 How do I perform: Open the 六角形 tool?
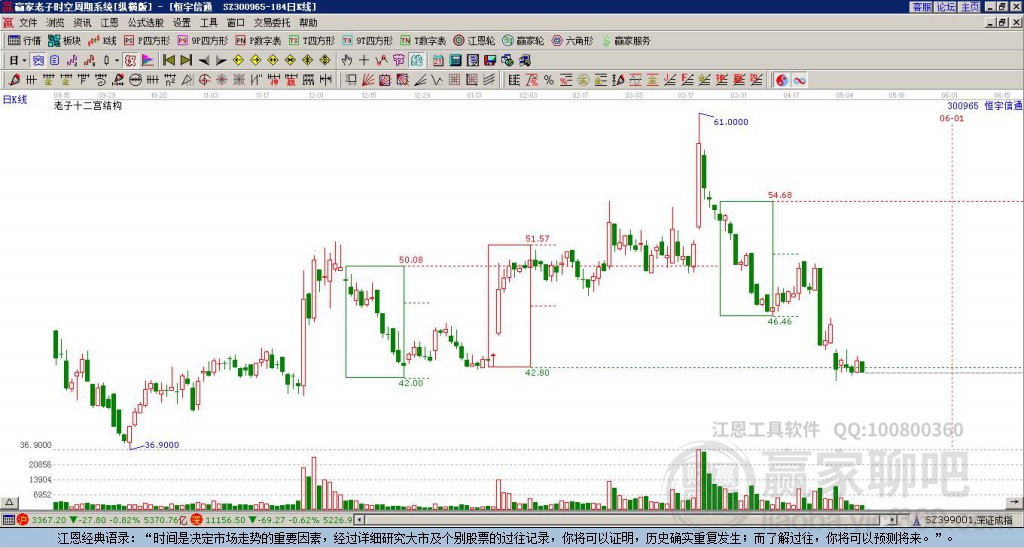tap(572, 40)
